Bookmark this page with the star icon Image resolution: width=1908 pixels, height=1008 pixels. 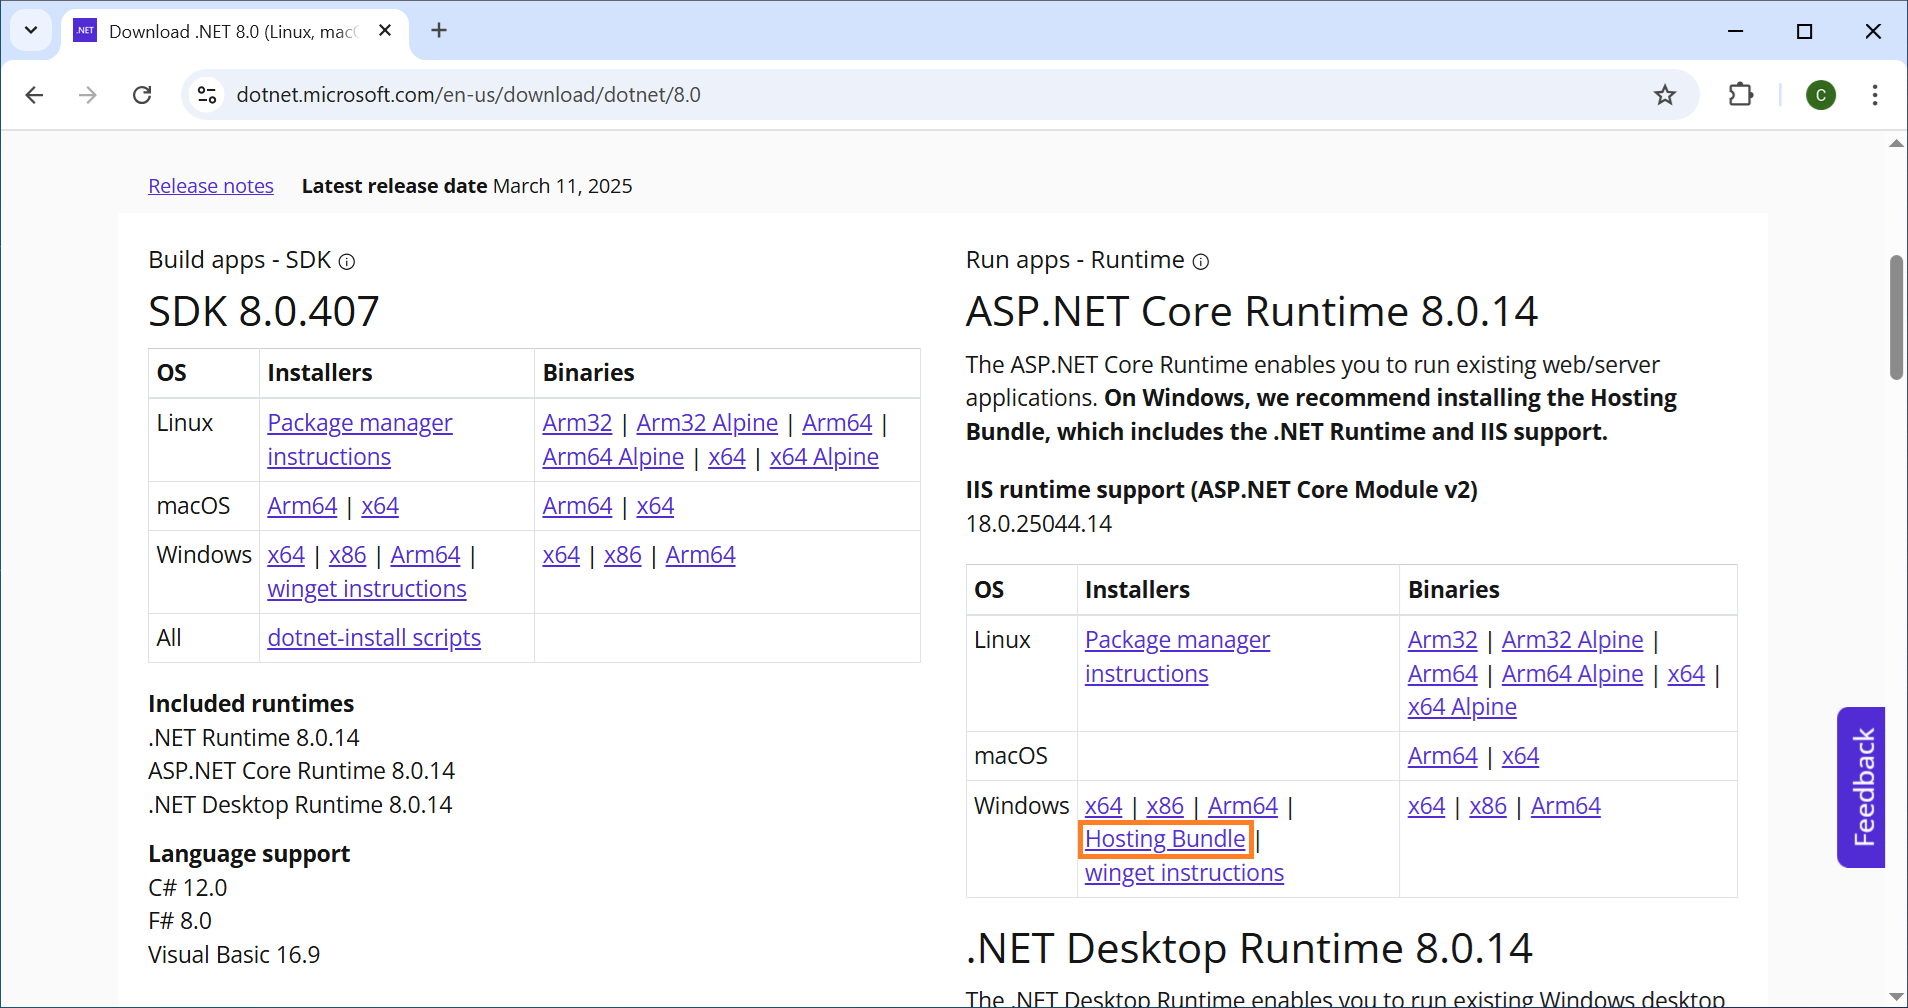pos(1665,95)
